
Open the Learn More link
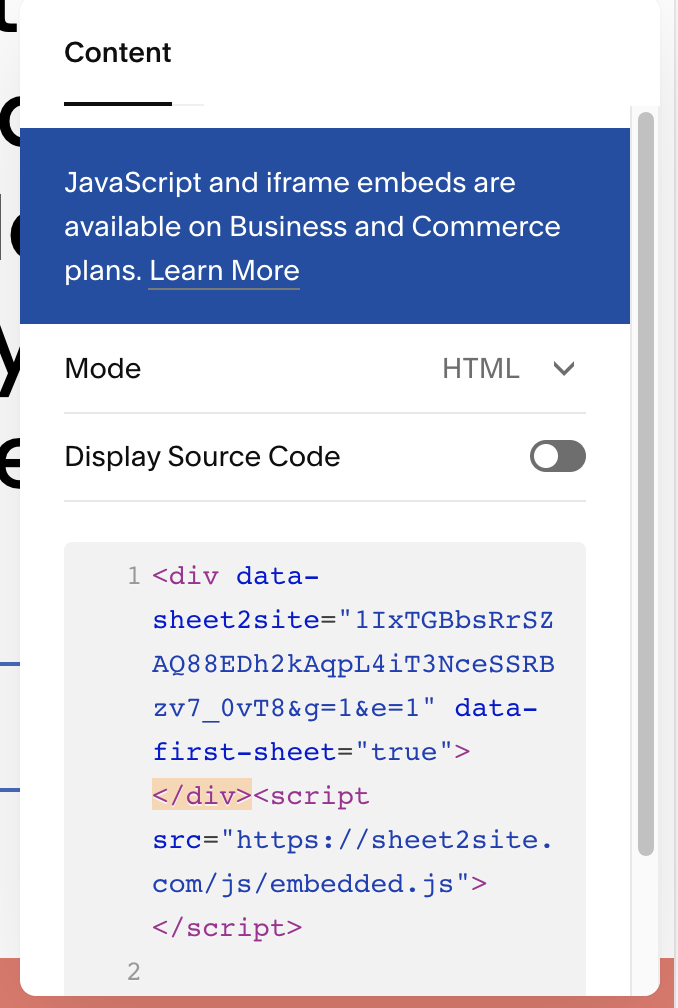tap(224, 271)
